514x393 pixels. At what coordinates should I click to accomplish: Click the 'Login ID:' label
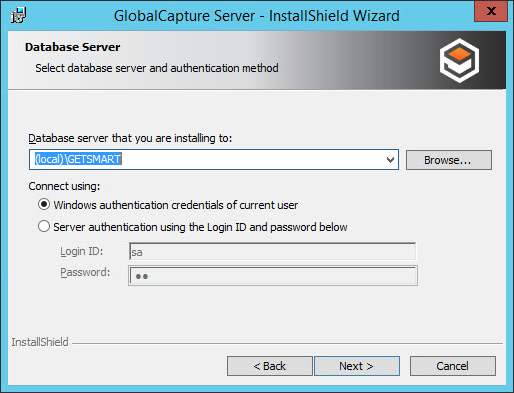[x=82, y=251]
